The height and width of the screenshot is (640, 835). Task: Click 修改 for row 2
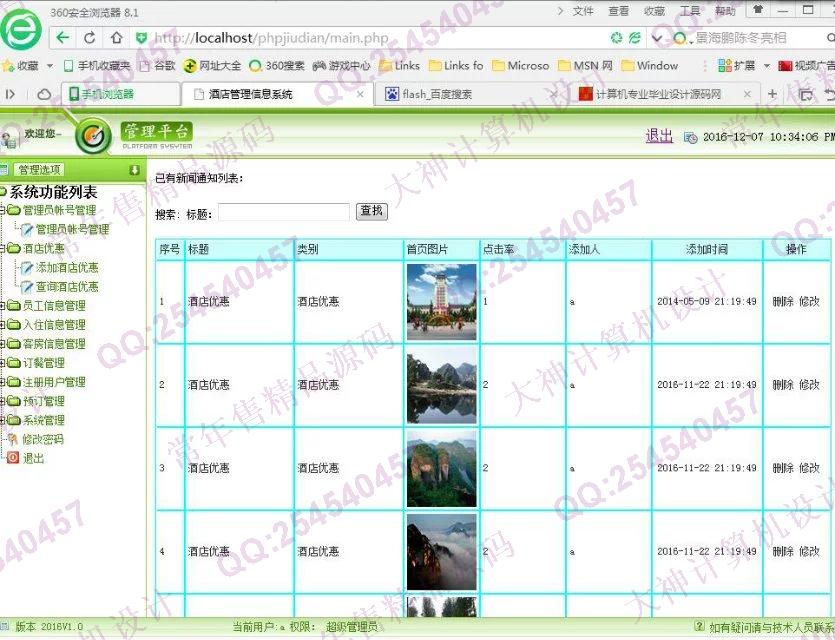coord(809,384)
